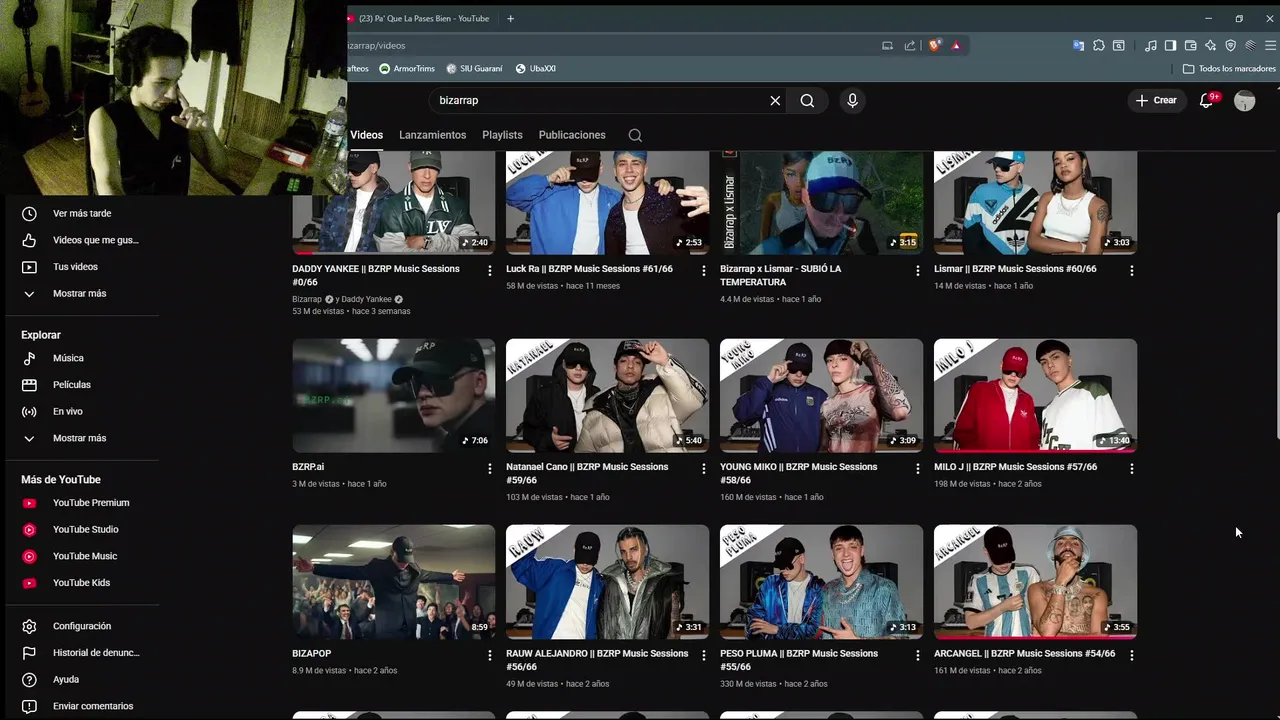
Task: Play YOUNG MIKO #58/66 video thumbnail
Action: point(821,396)
